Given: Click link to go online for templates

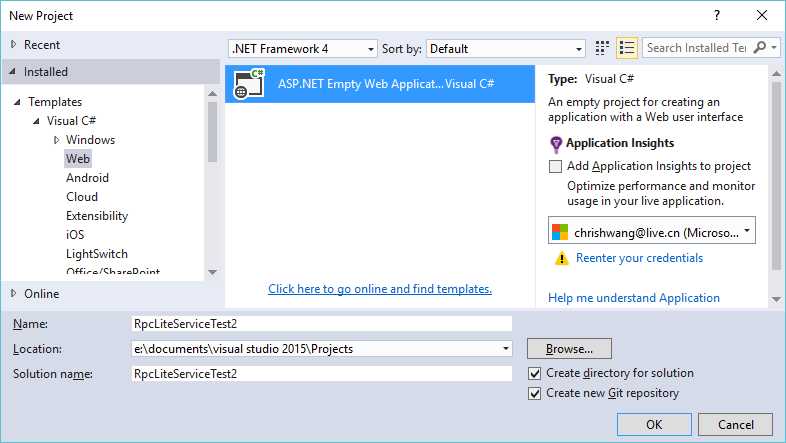Looking at the screenshot, I should pos(380,289).
